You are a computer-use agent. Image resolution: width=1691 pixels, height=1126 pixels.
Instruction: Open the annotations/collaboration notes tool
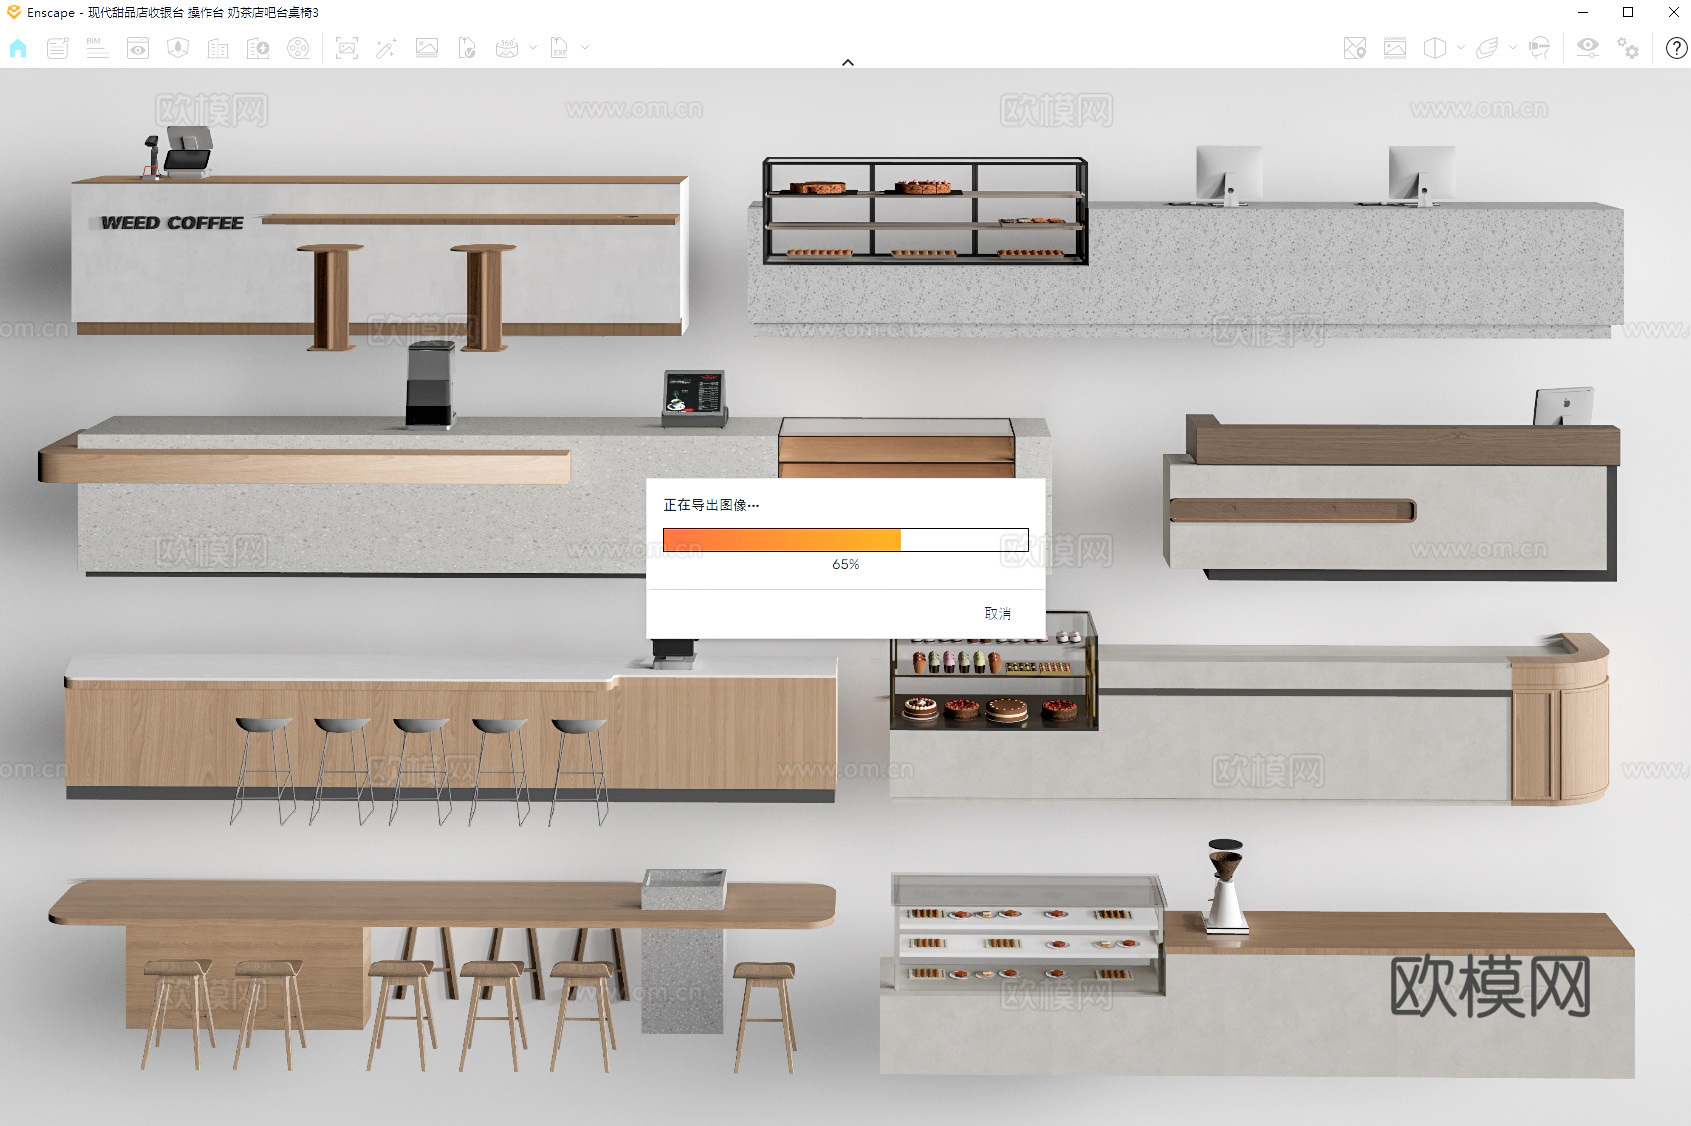coord(58,48)
